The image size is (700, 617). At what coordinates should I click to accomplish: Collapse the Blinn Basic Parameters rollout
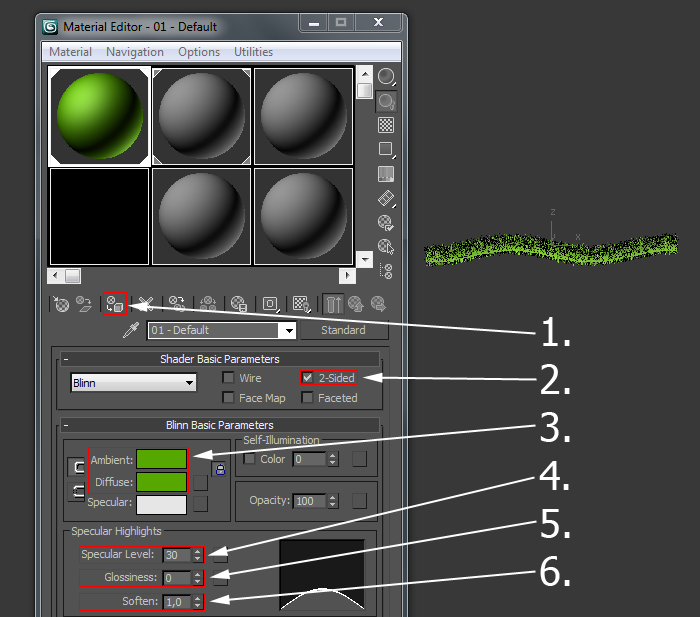pos(66,425)
